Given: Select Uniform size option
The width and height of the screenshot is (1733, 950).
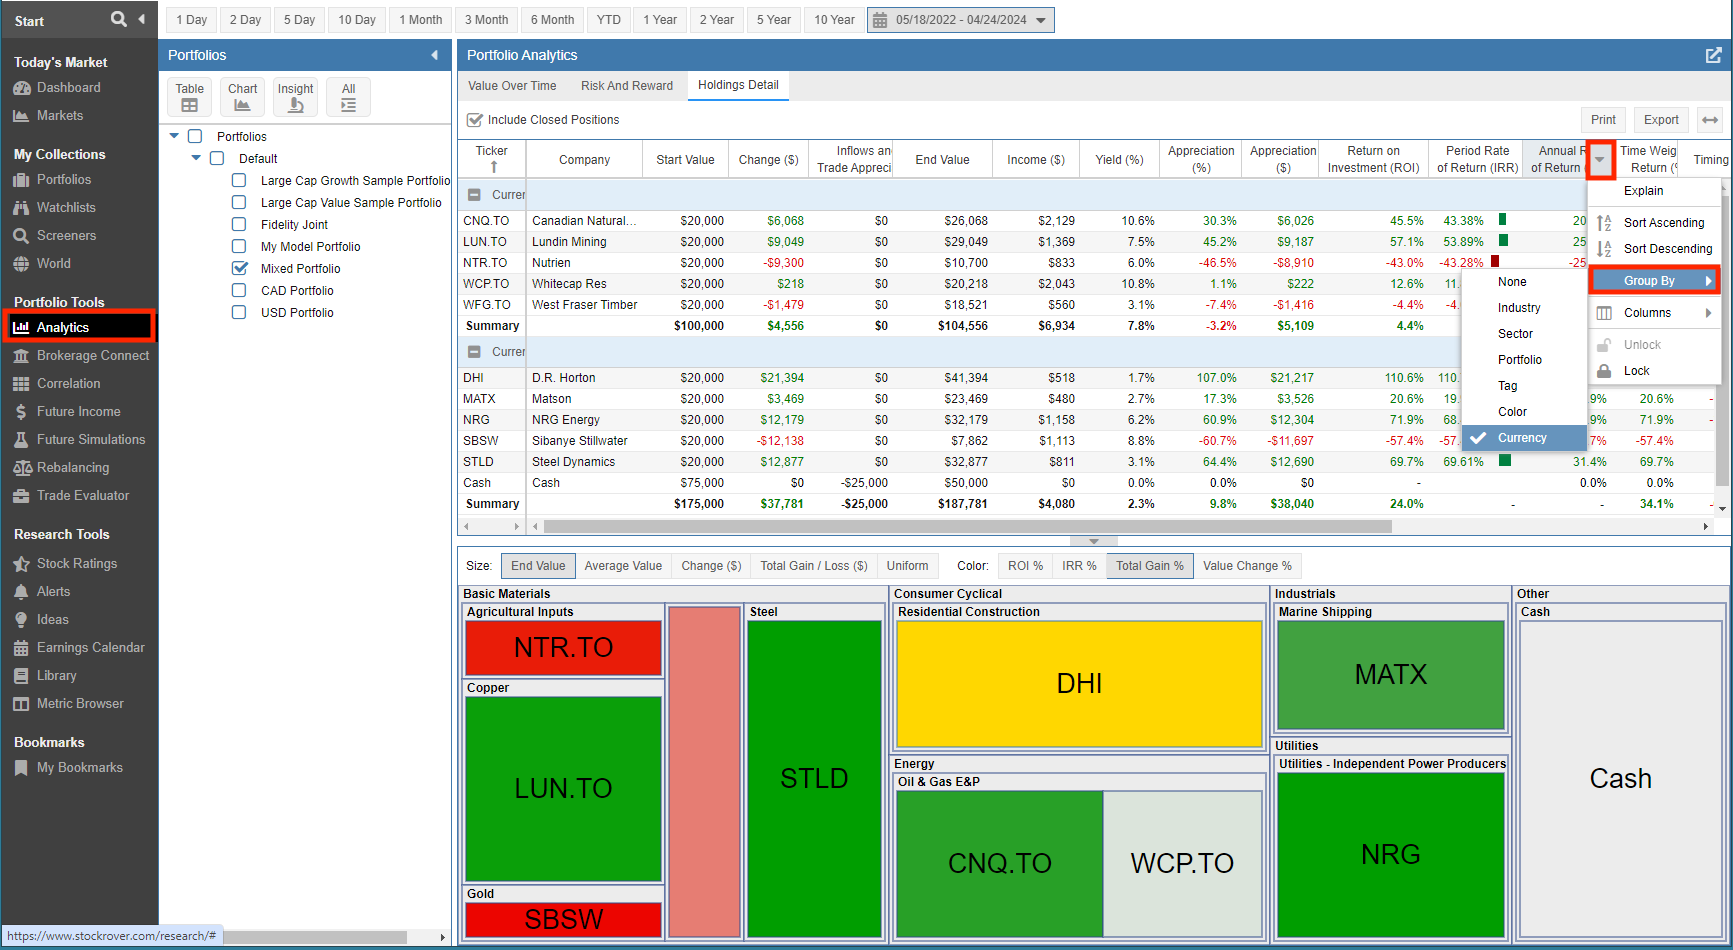Looking at the screenshot, I should pyautogui.click(x=907, y=566).
